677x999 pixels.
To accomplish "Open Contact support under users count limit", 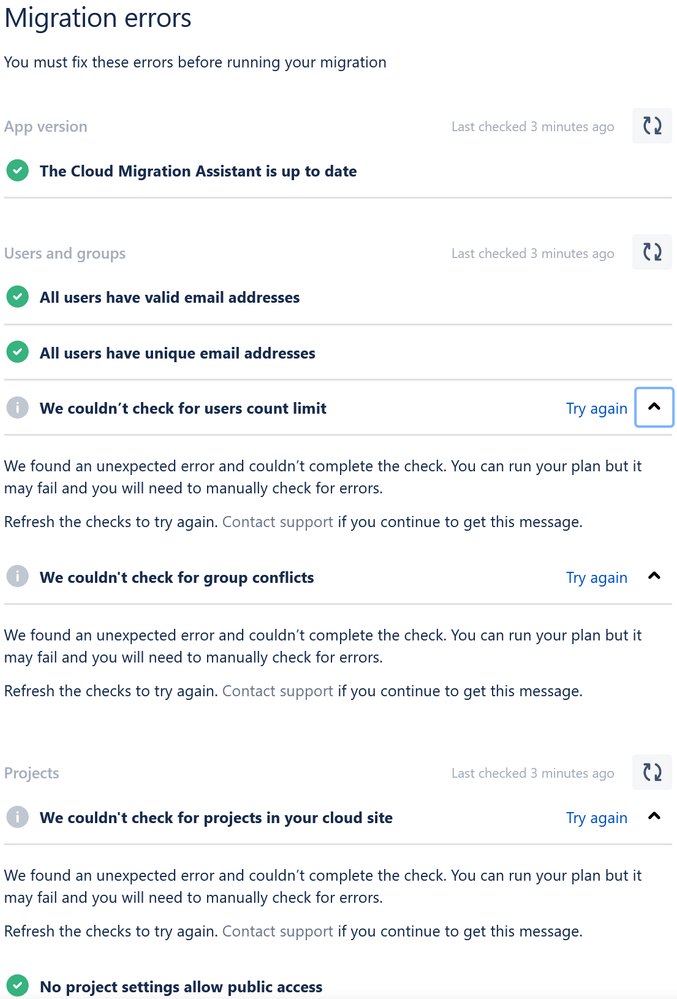I will click(277, 522).
